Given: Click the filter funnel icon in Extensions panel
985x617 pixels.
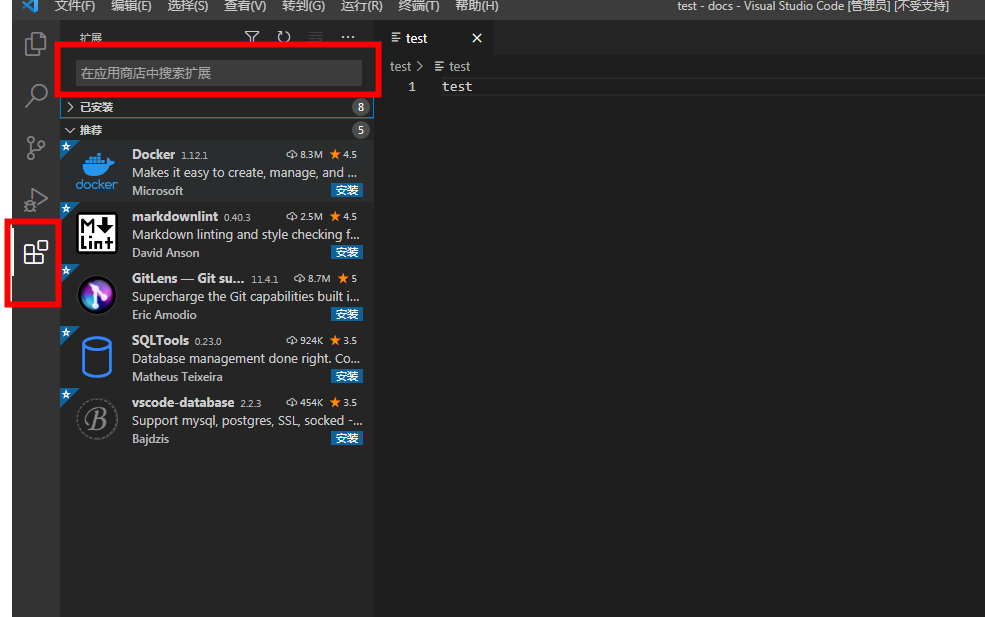Looking at the screenshot, I should pyautogui.click(x=251, y=36).
